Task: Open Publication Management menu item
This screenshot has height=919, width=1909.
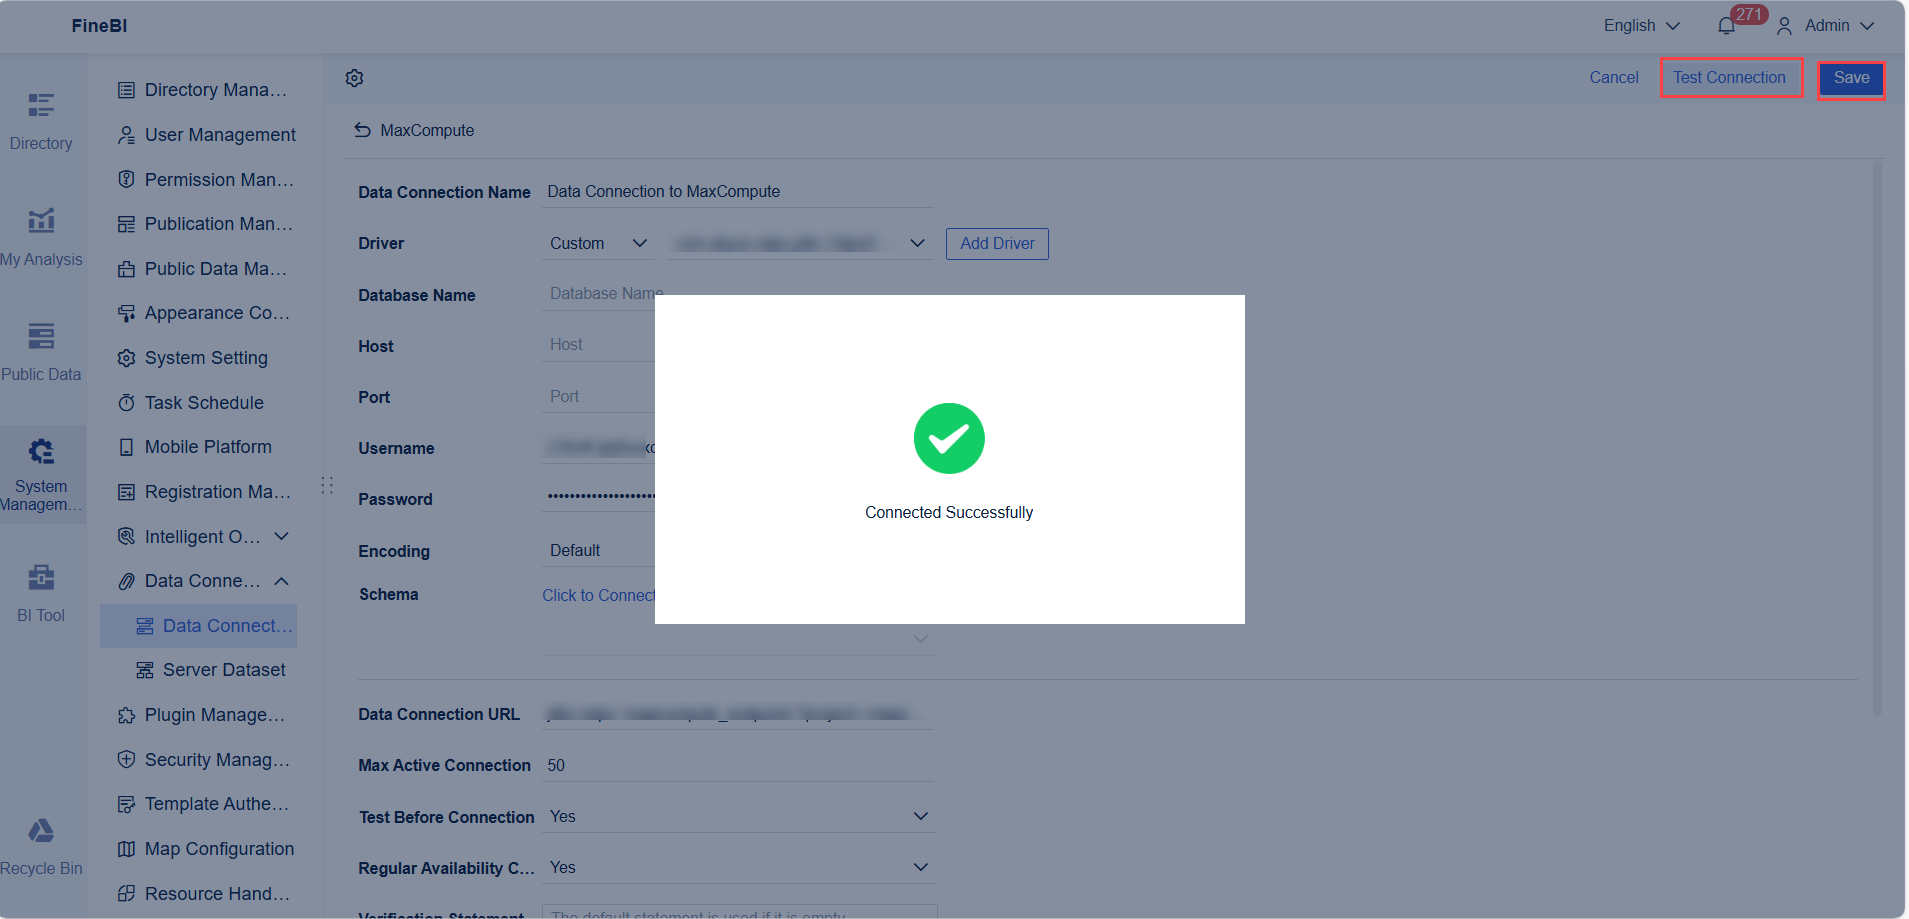Action: [206, 224]
